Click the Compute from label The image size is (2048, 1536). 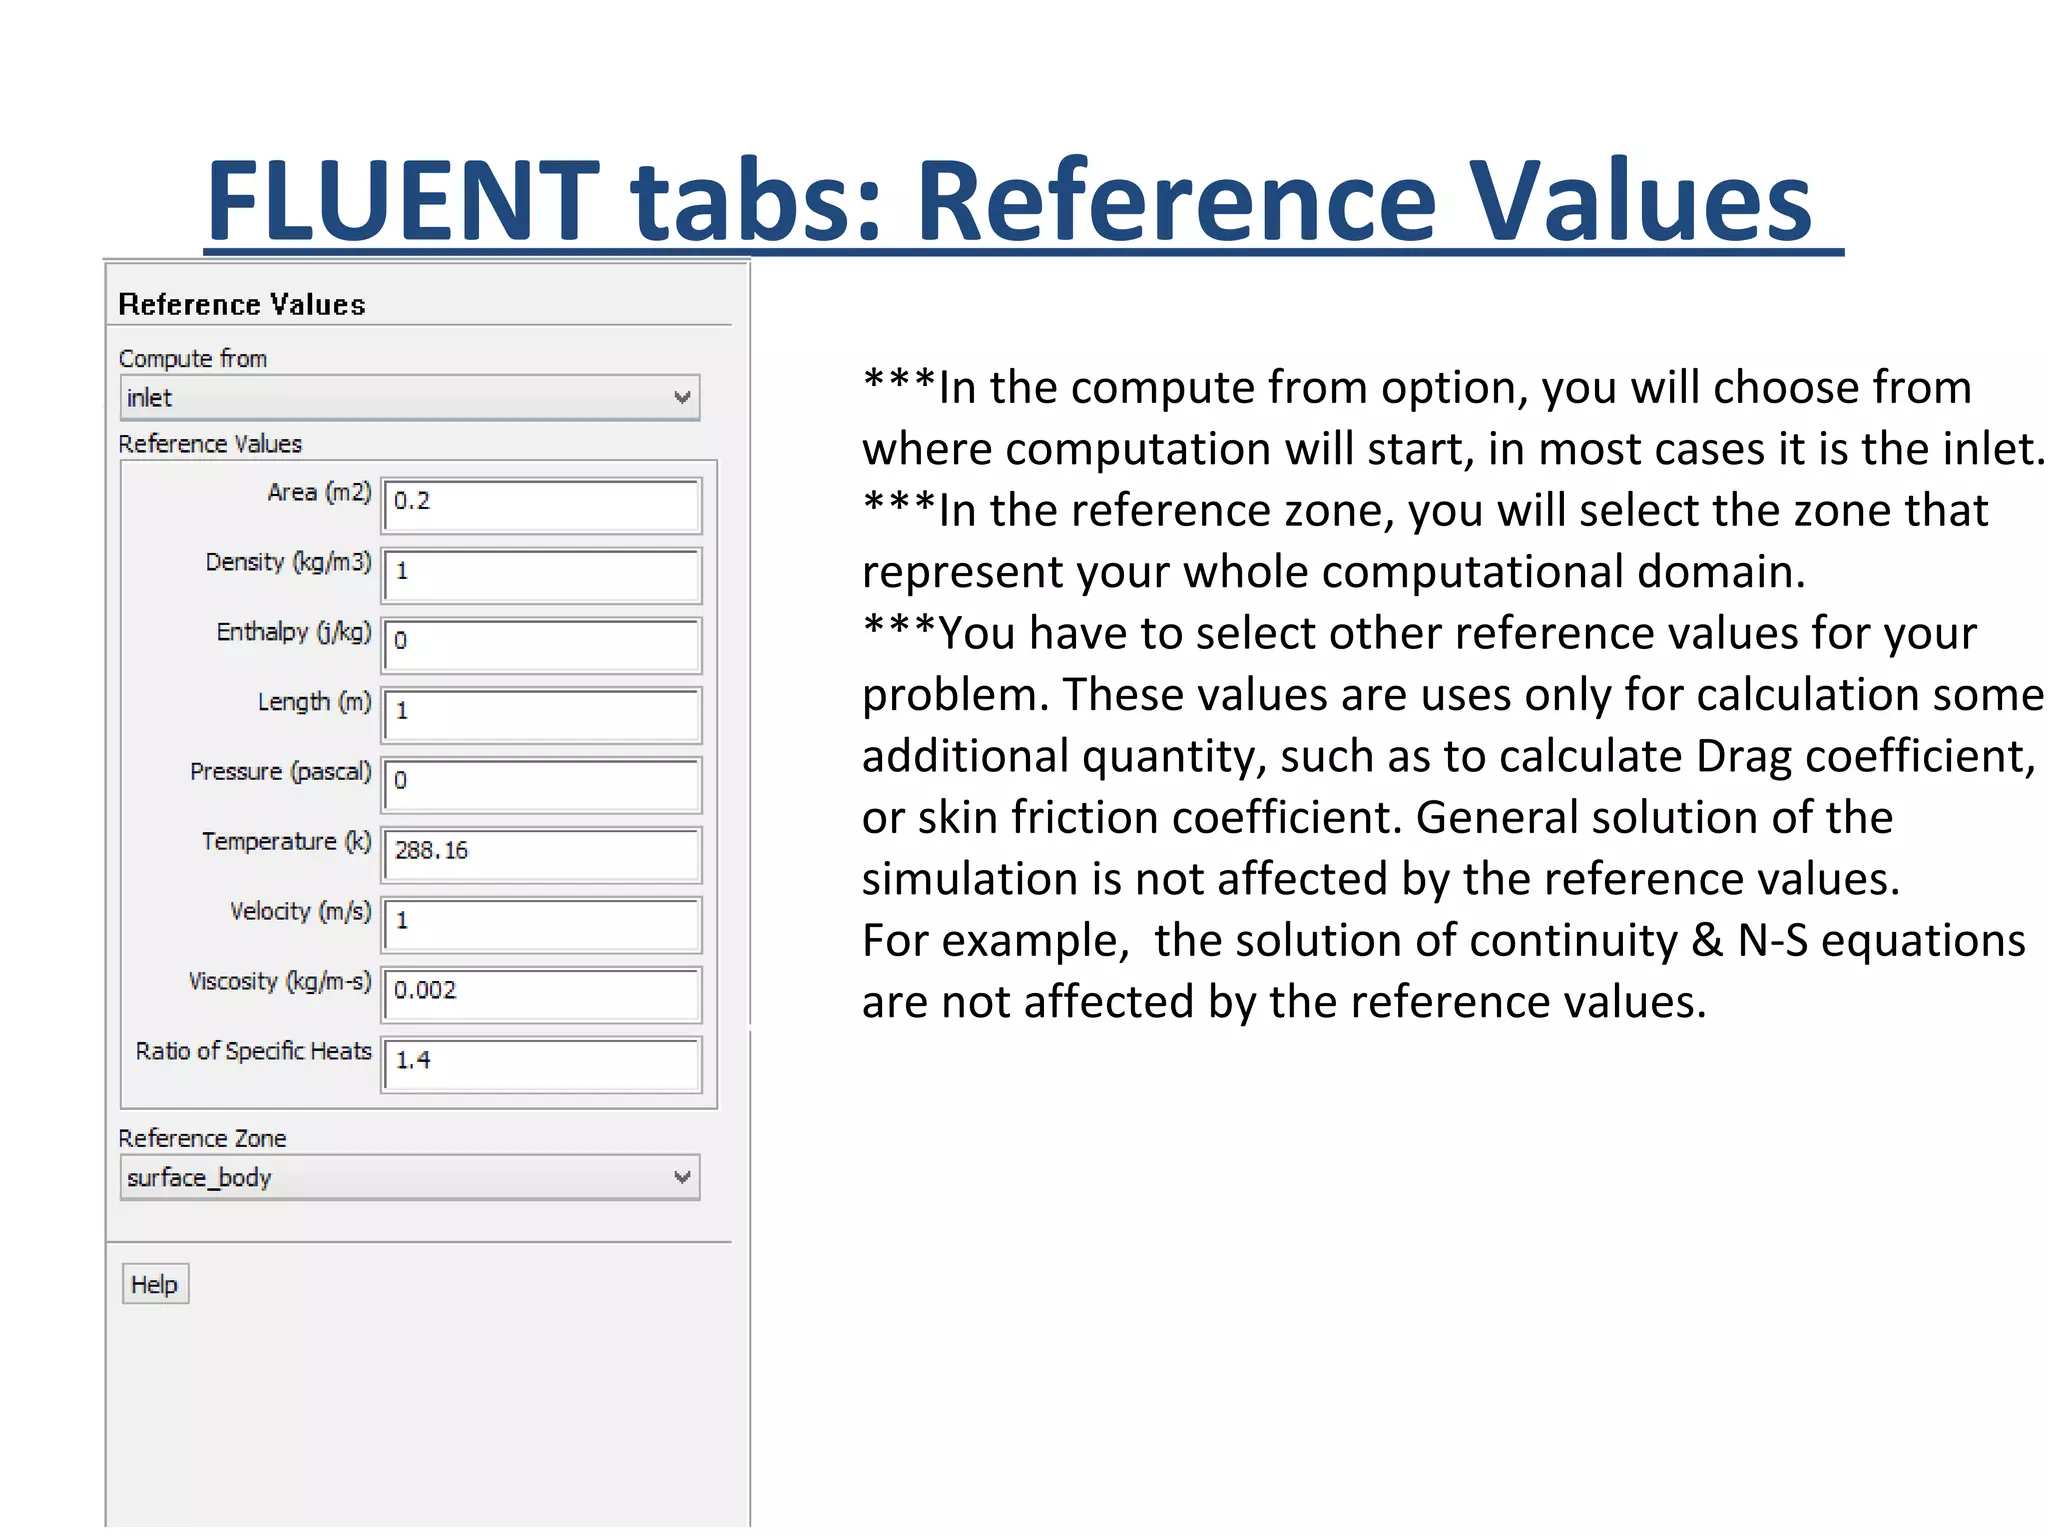[193, 359]
